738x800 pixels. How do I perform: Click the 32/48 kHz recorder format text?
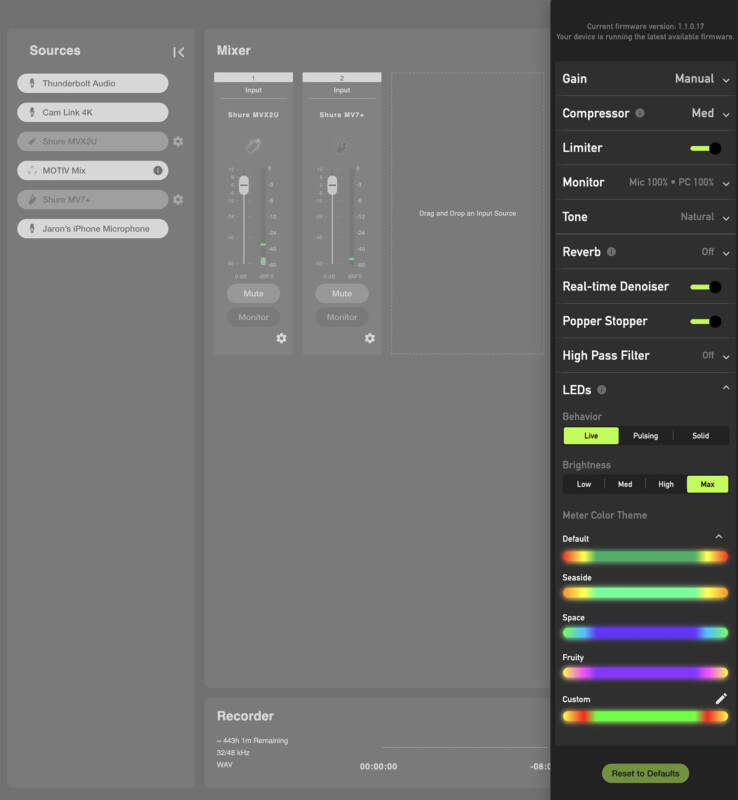(233, 753)
